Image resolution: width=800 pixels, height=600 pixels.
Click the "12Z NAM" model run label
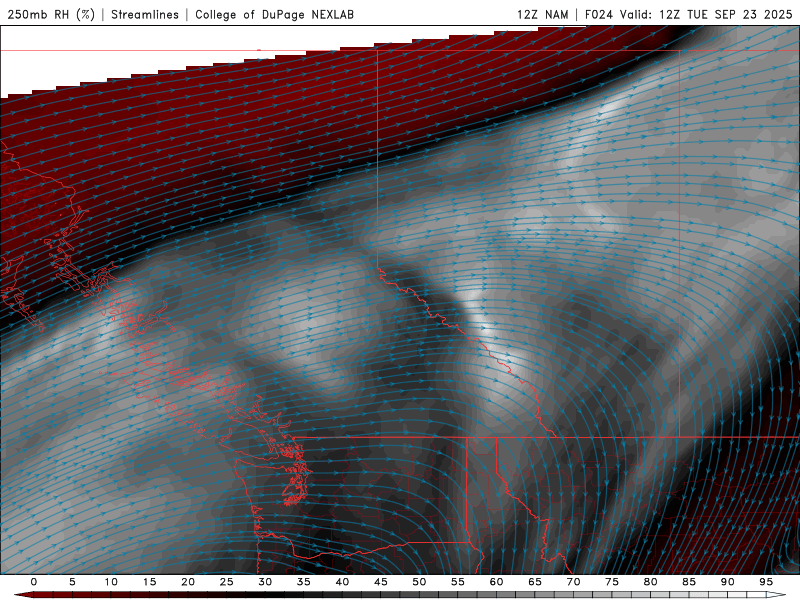pyautogui.click(x=542, y=14)
